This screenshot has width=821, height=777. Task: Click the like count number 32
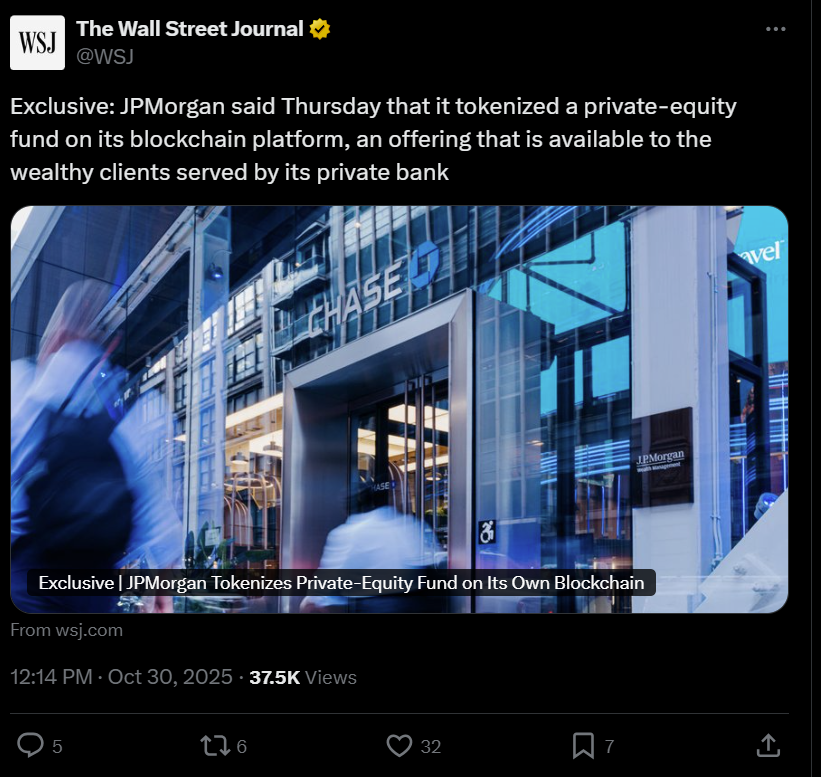click(431, 745)
